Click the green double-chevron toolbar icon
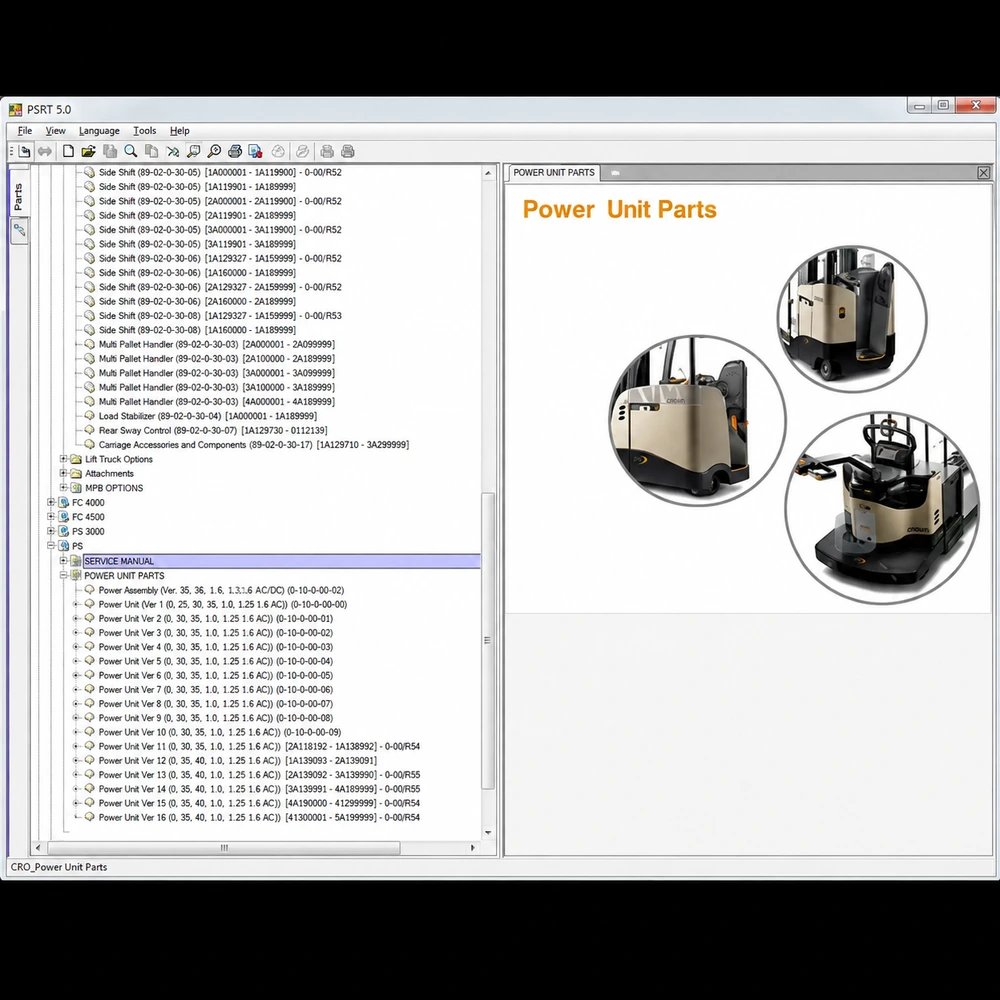The height and width of the screenshot is (1000, 1000). tap(172, 151)
